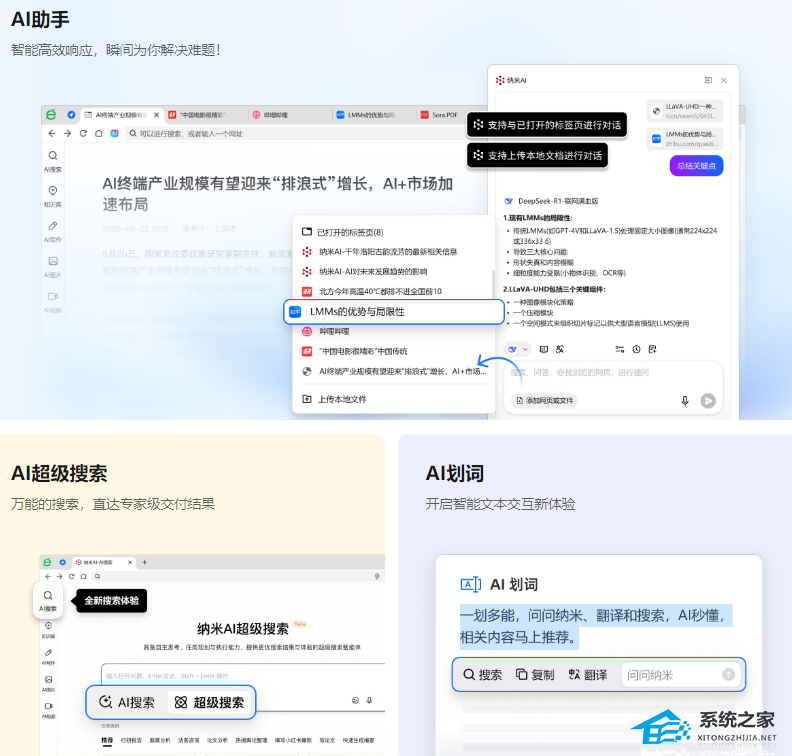Click the translate icon in the assistant toolbar
This screenshot has height=756, width=792.
pyautogui.click(x=560, y=349)
